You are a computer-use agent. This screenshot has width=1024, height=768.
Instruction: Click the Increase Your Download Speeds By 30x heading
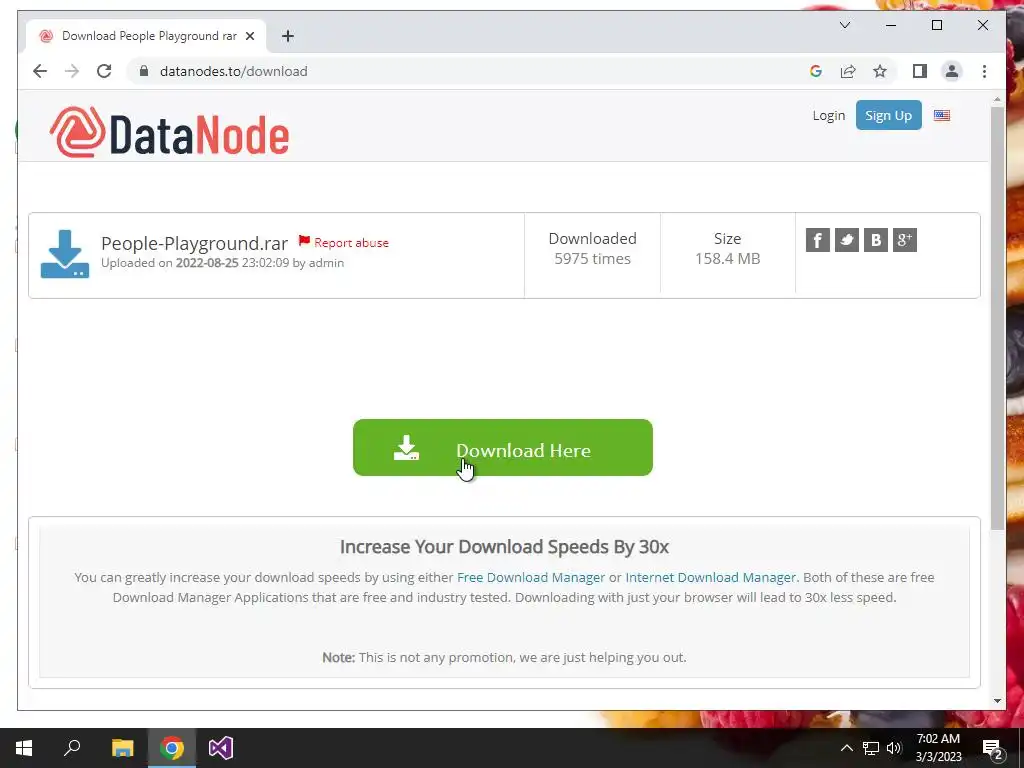pos(504,547)
